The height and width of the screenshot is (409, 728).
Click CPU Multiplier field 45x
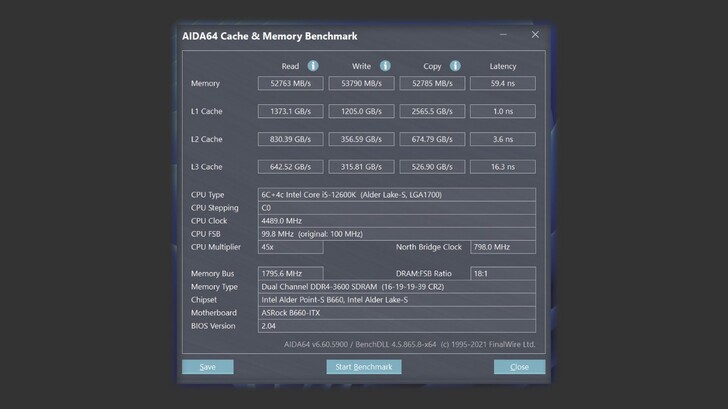(x=291, y=247)
